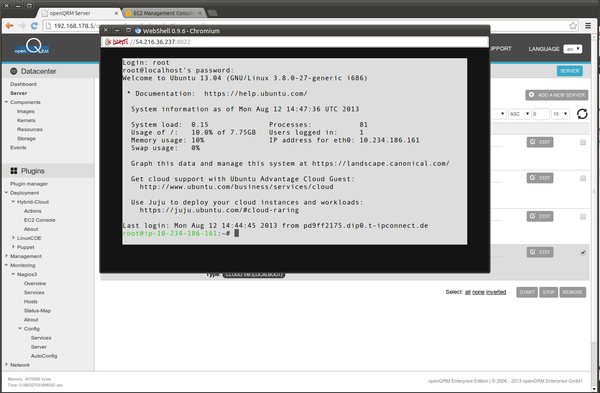Image resolution: width=600 pixels, height=393 pixels.
Task: Click EDIT for the third server row
Action: tap(540, 216)
